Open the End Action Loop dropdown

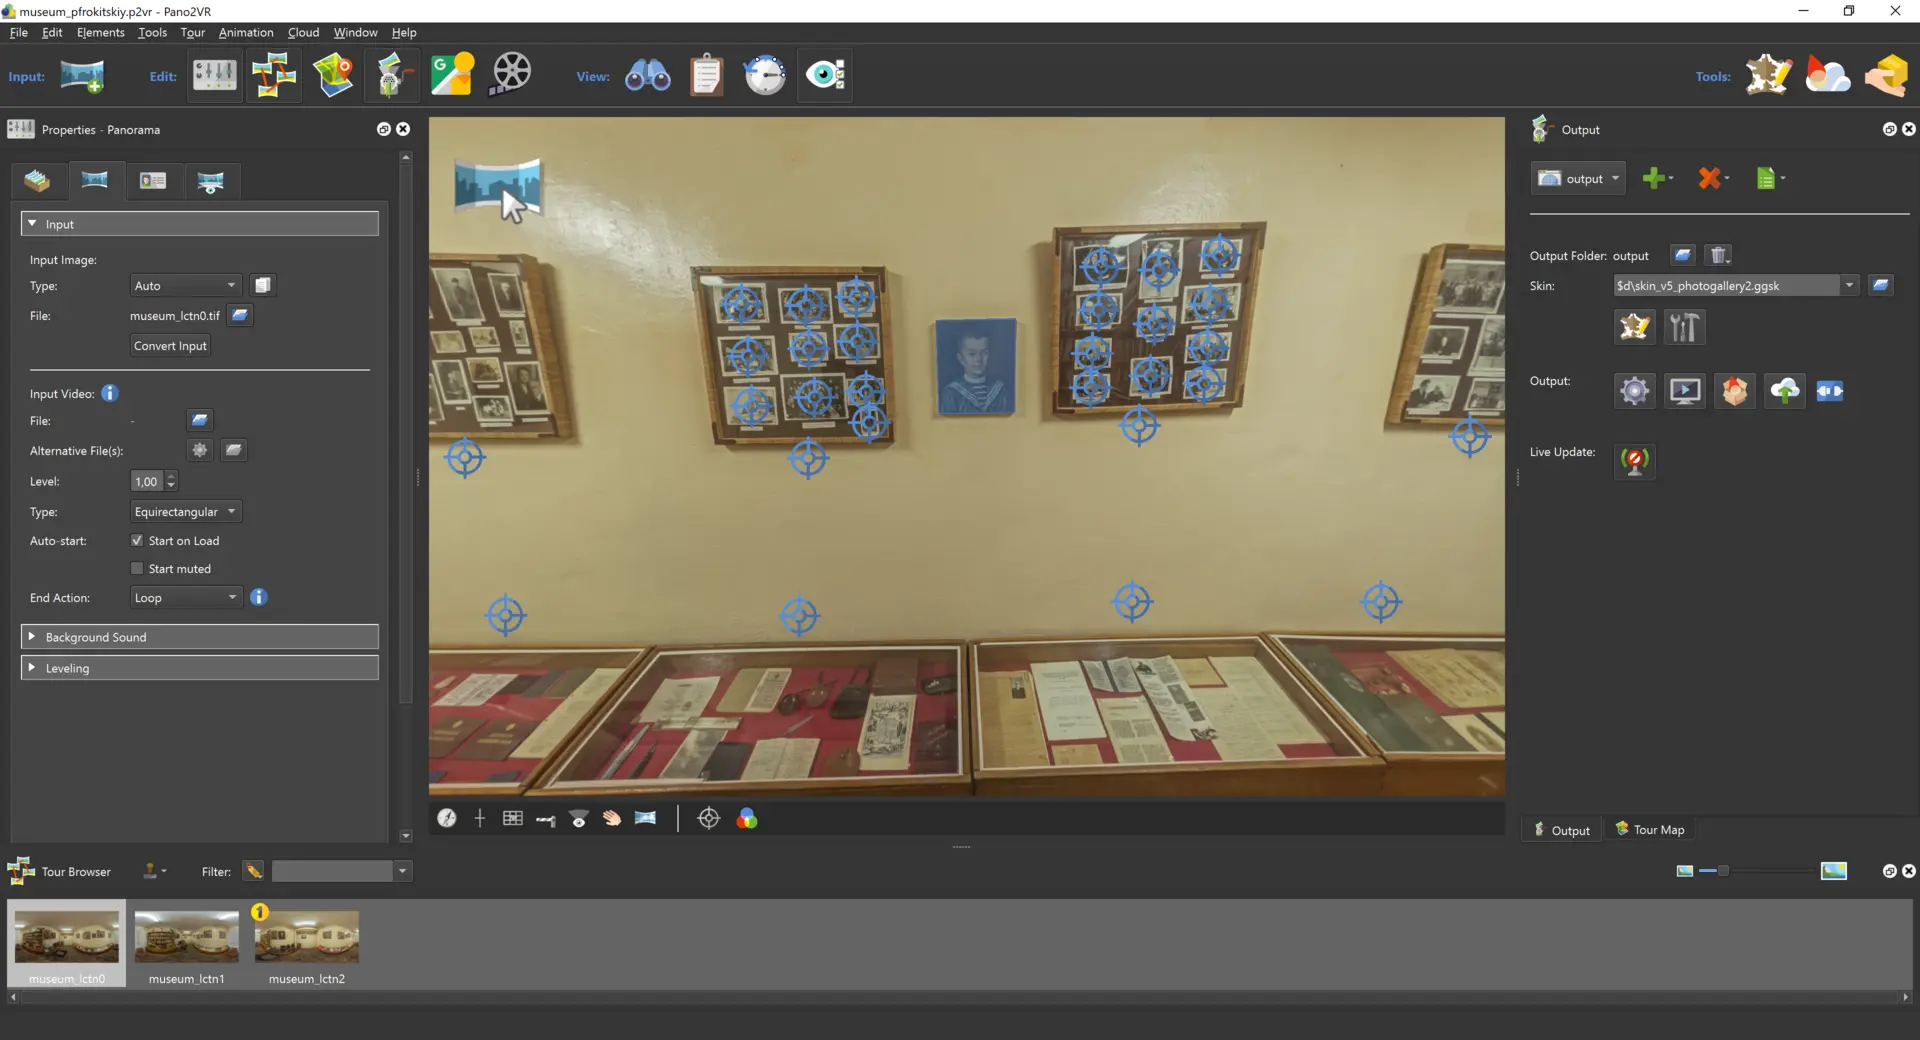(x=186, y=598)
